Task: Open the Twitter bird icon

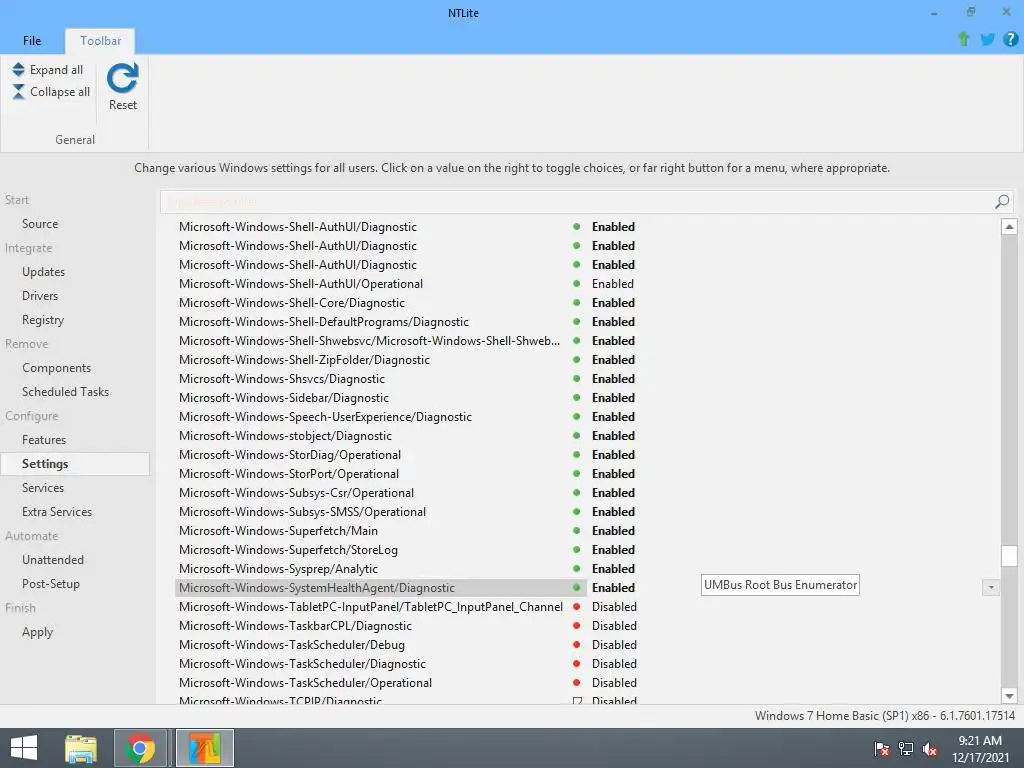Action: (x=987, y=39)
